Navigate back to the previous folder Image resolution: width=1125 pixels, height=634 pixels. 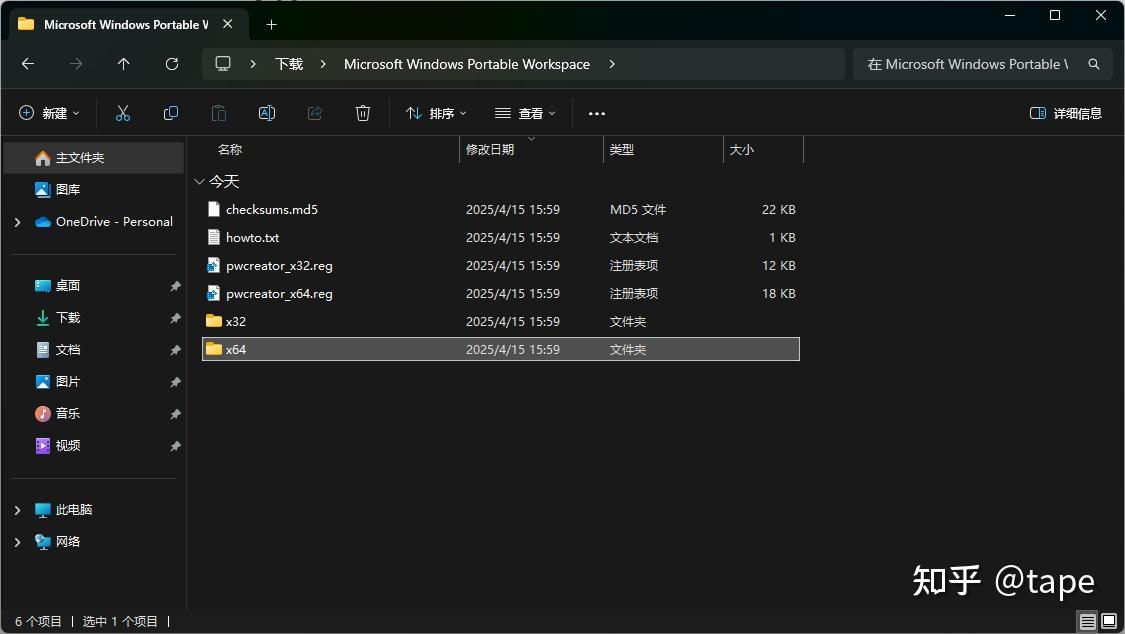[28, 63]
